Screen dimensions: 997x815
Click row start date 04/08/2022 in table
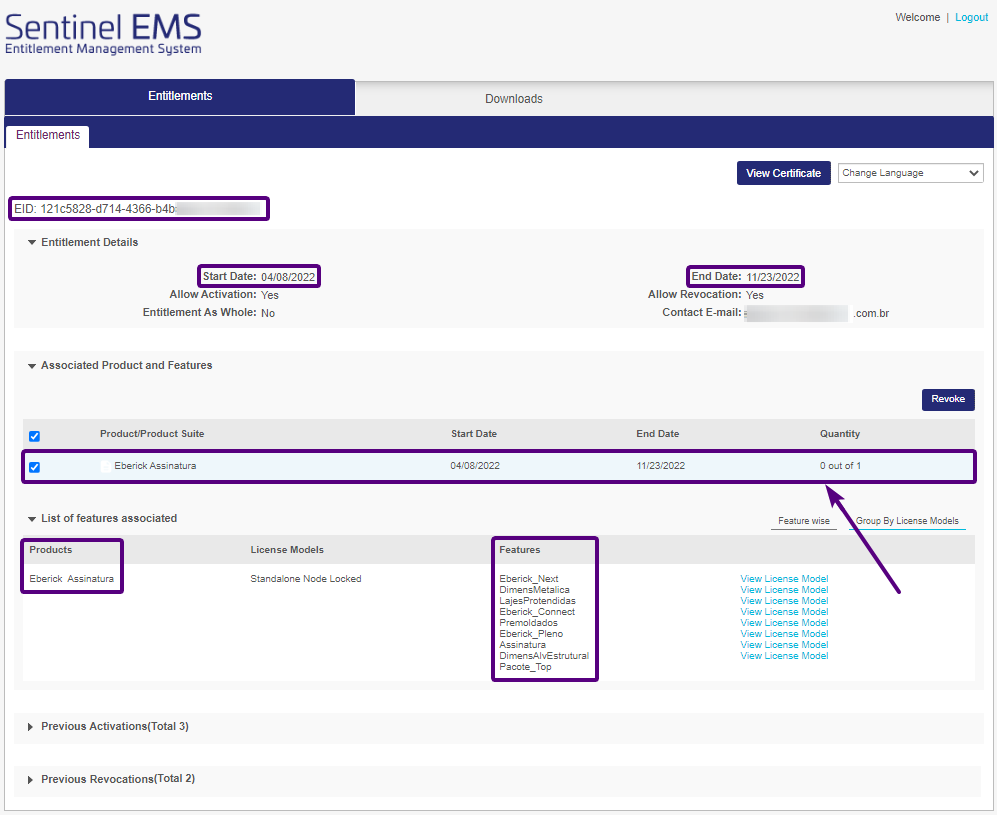coord(475,466)
